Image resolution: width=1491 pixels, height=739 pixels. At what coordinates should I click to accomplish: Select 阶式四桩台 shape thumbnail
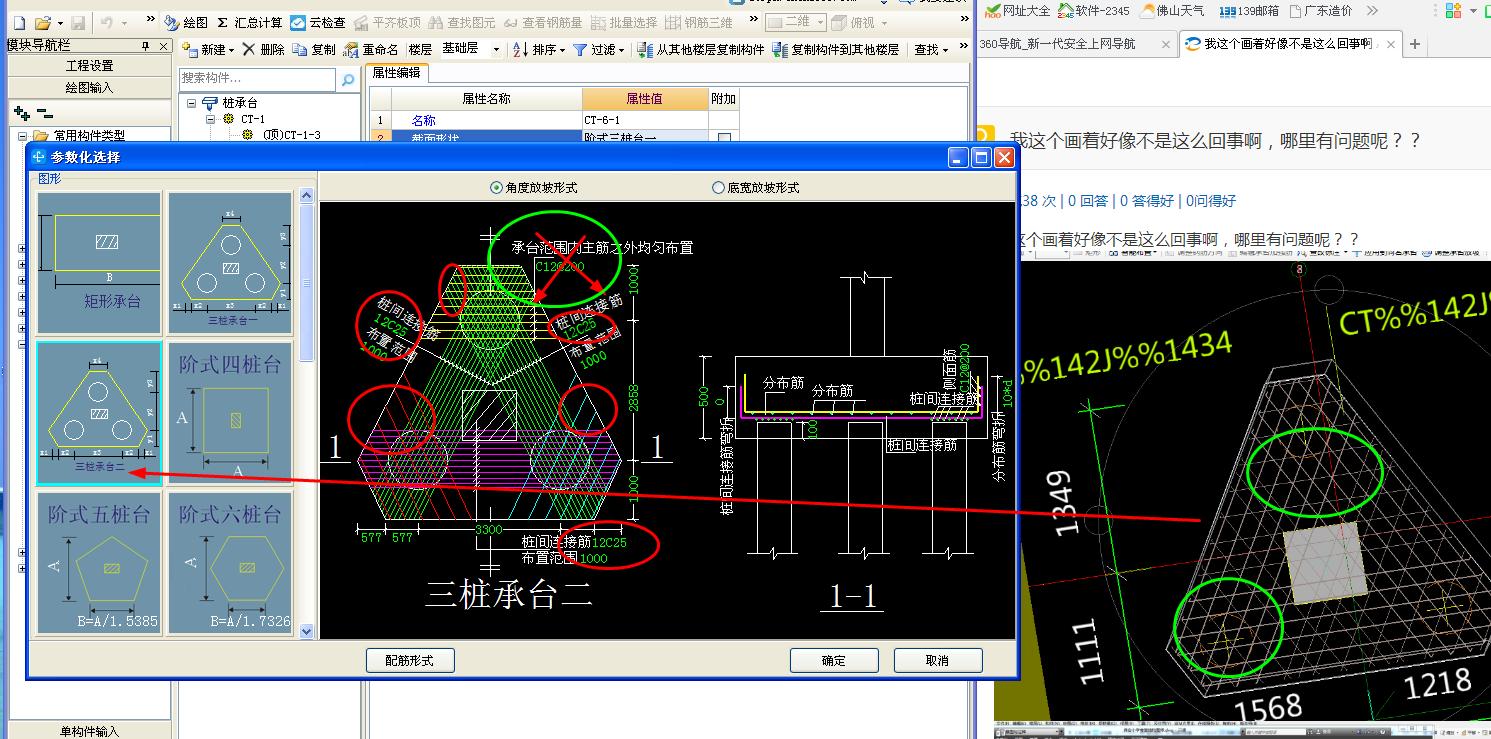[230, 413]
